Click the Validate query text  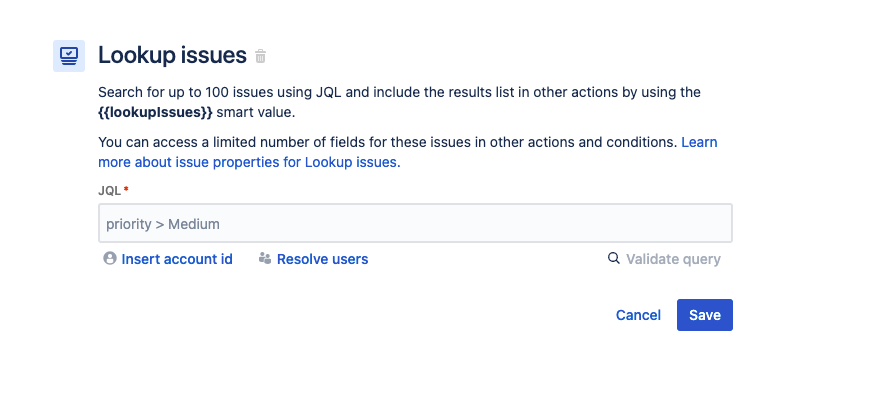[673, 259]
